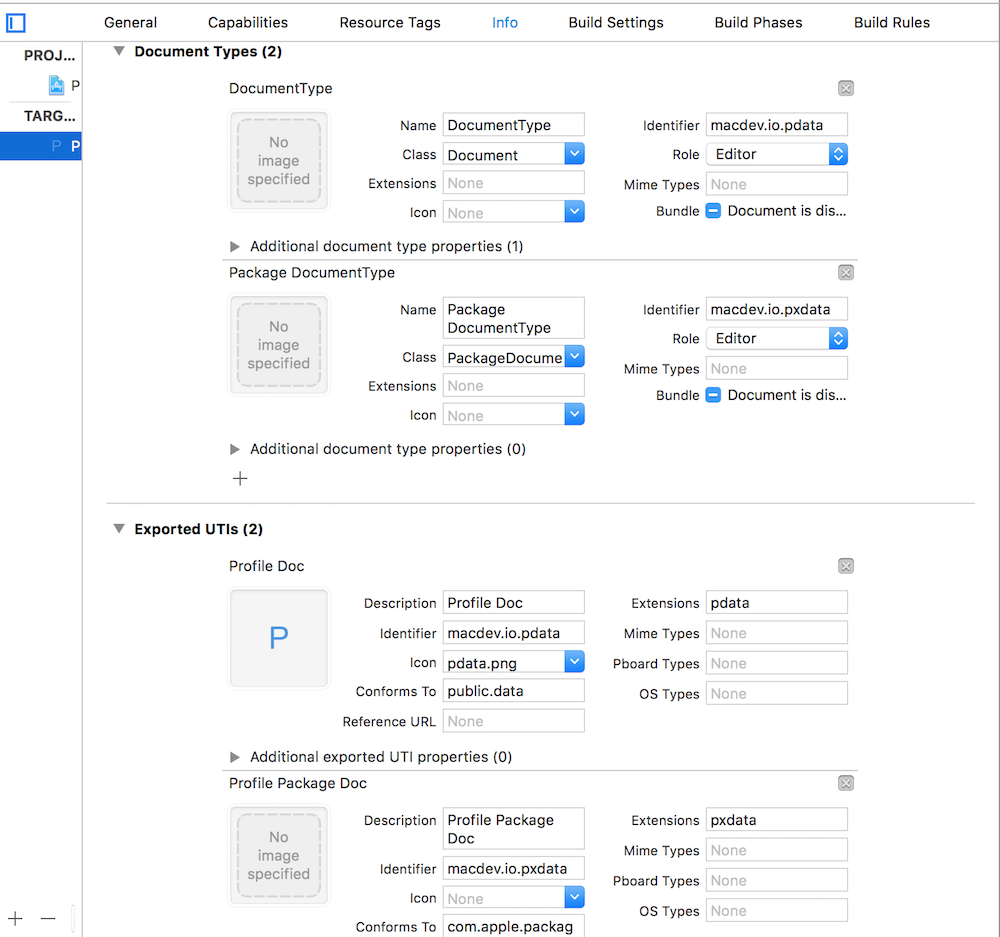Add a new document type with plus icon

(240, 479)
